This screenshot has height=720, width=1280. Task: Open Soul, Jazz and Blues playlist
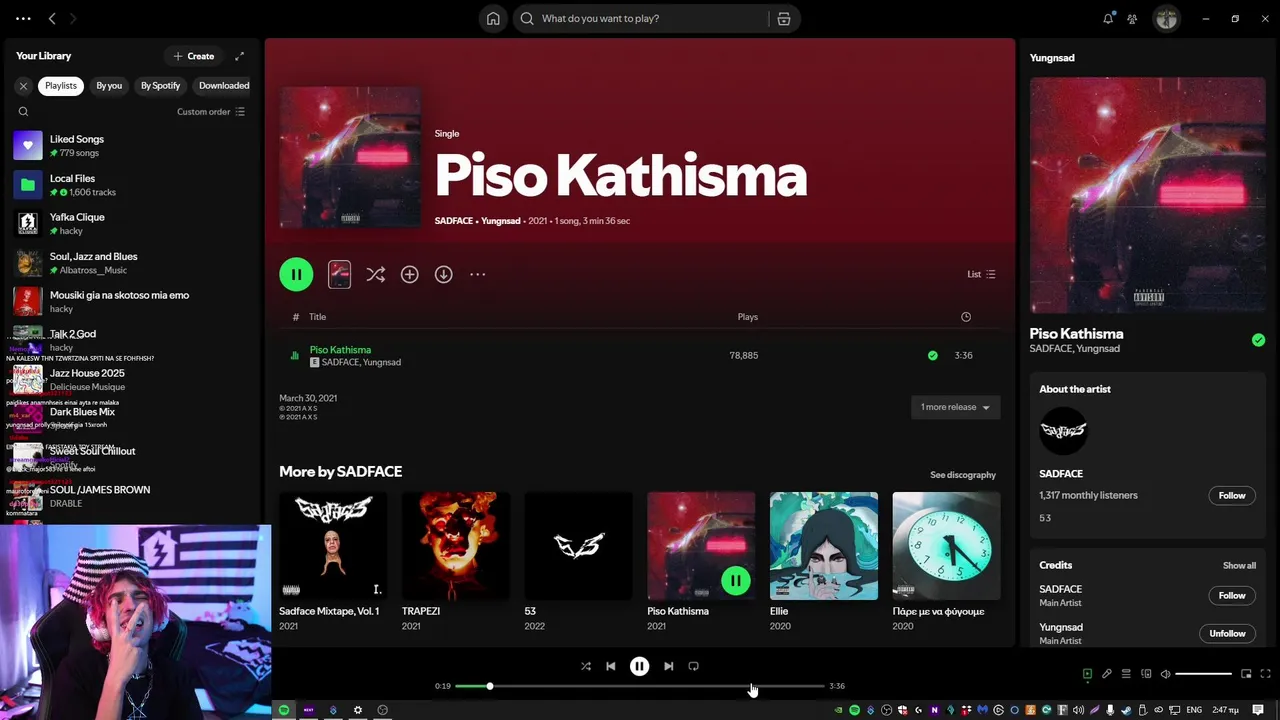click(x=130, y=263)
